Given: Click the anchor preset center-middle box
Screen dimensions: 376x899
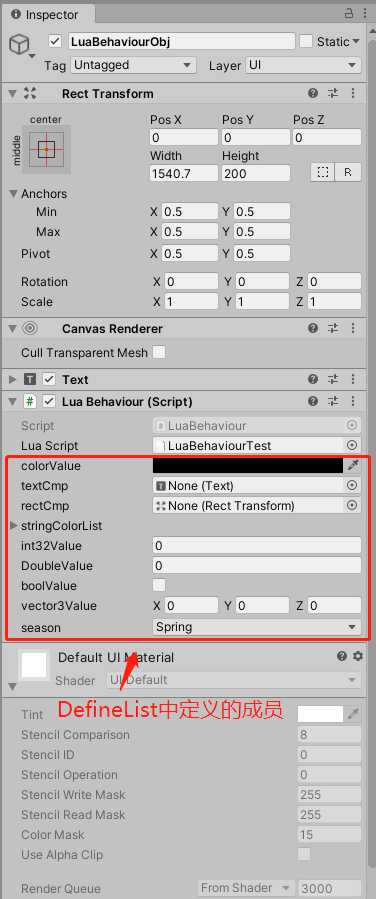Looking at the screenshot, I should point(46,150).
